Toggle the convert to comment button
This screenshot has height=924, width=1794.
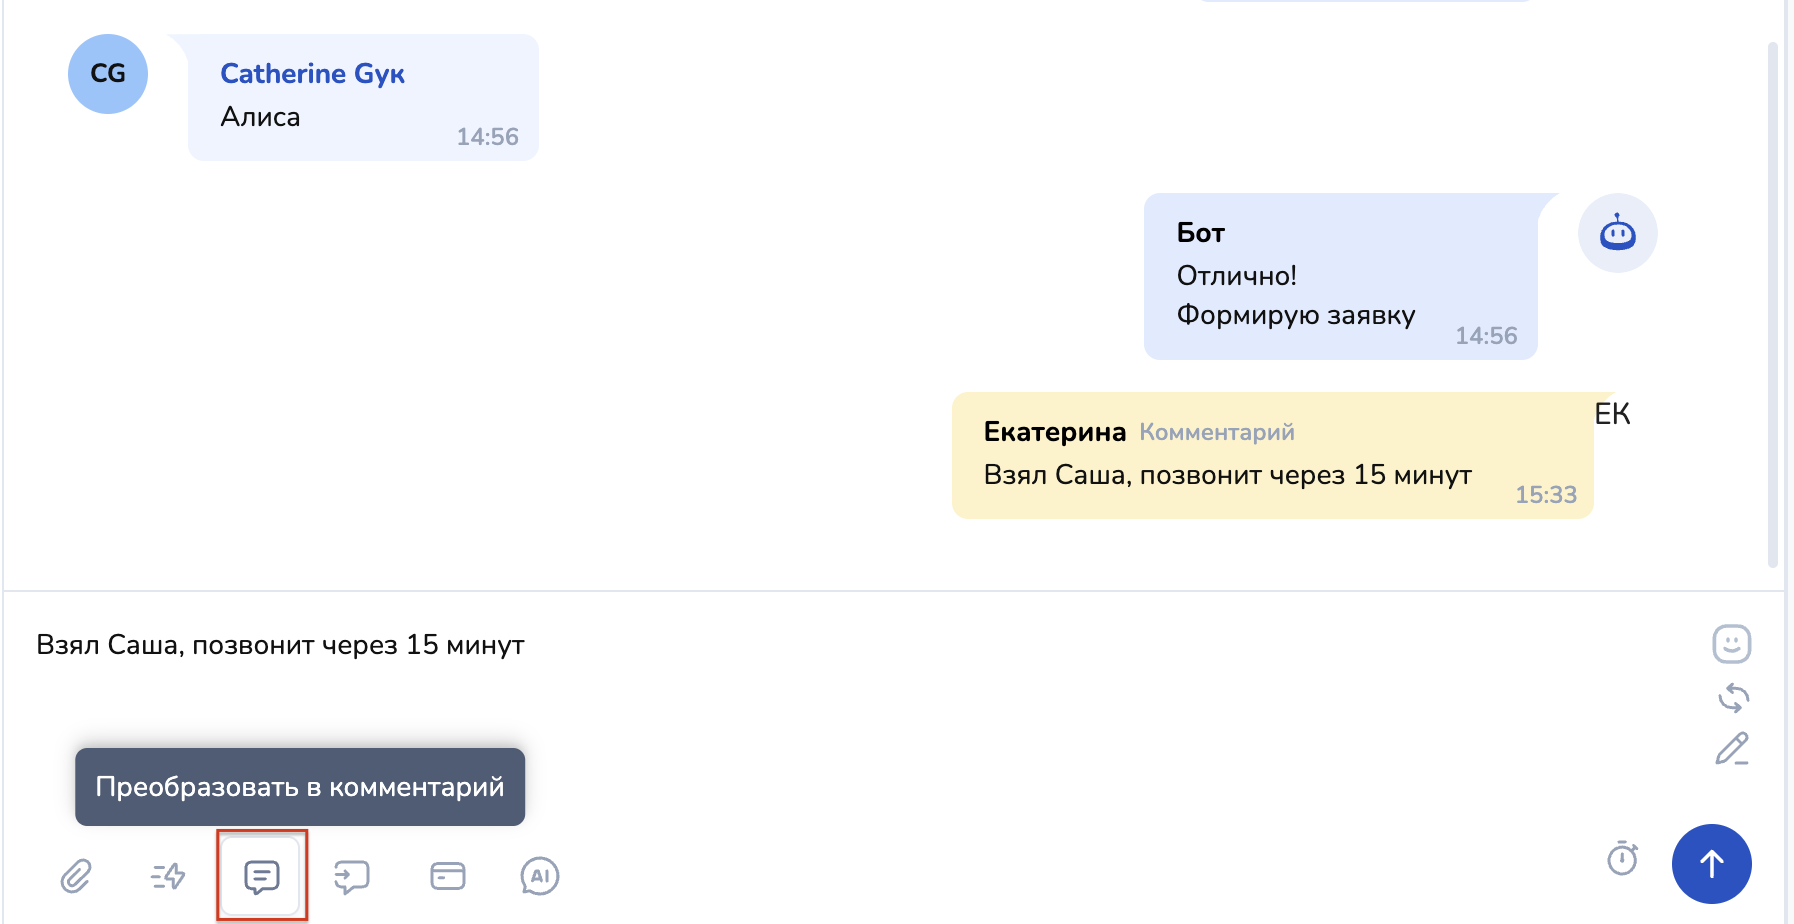(x=261, y=877)
